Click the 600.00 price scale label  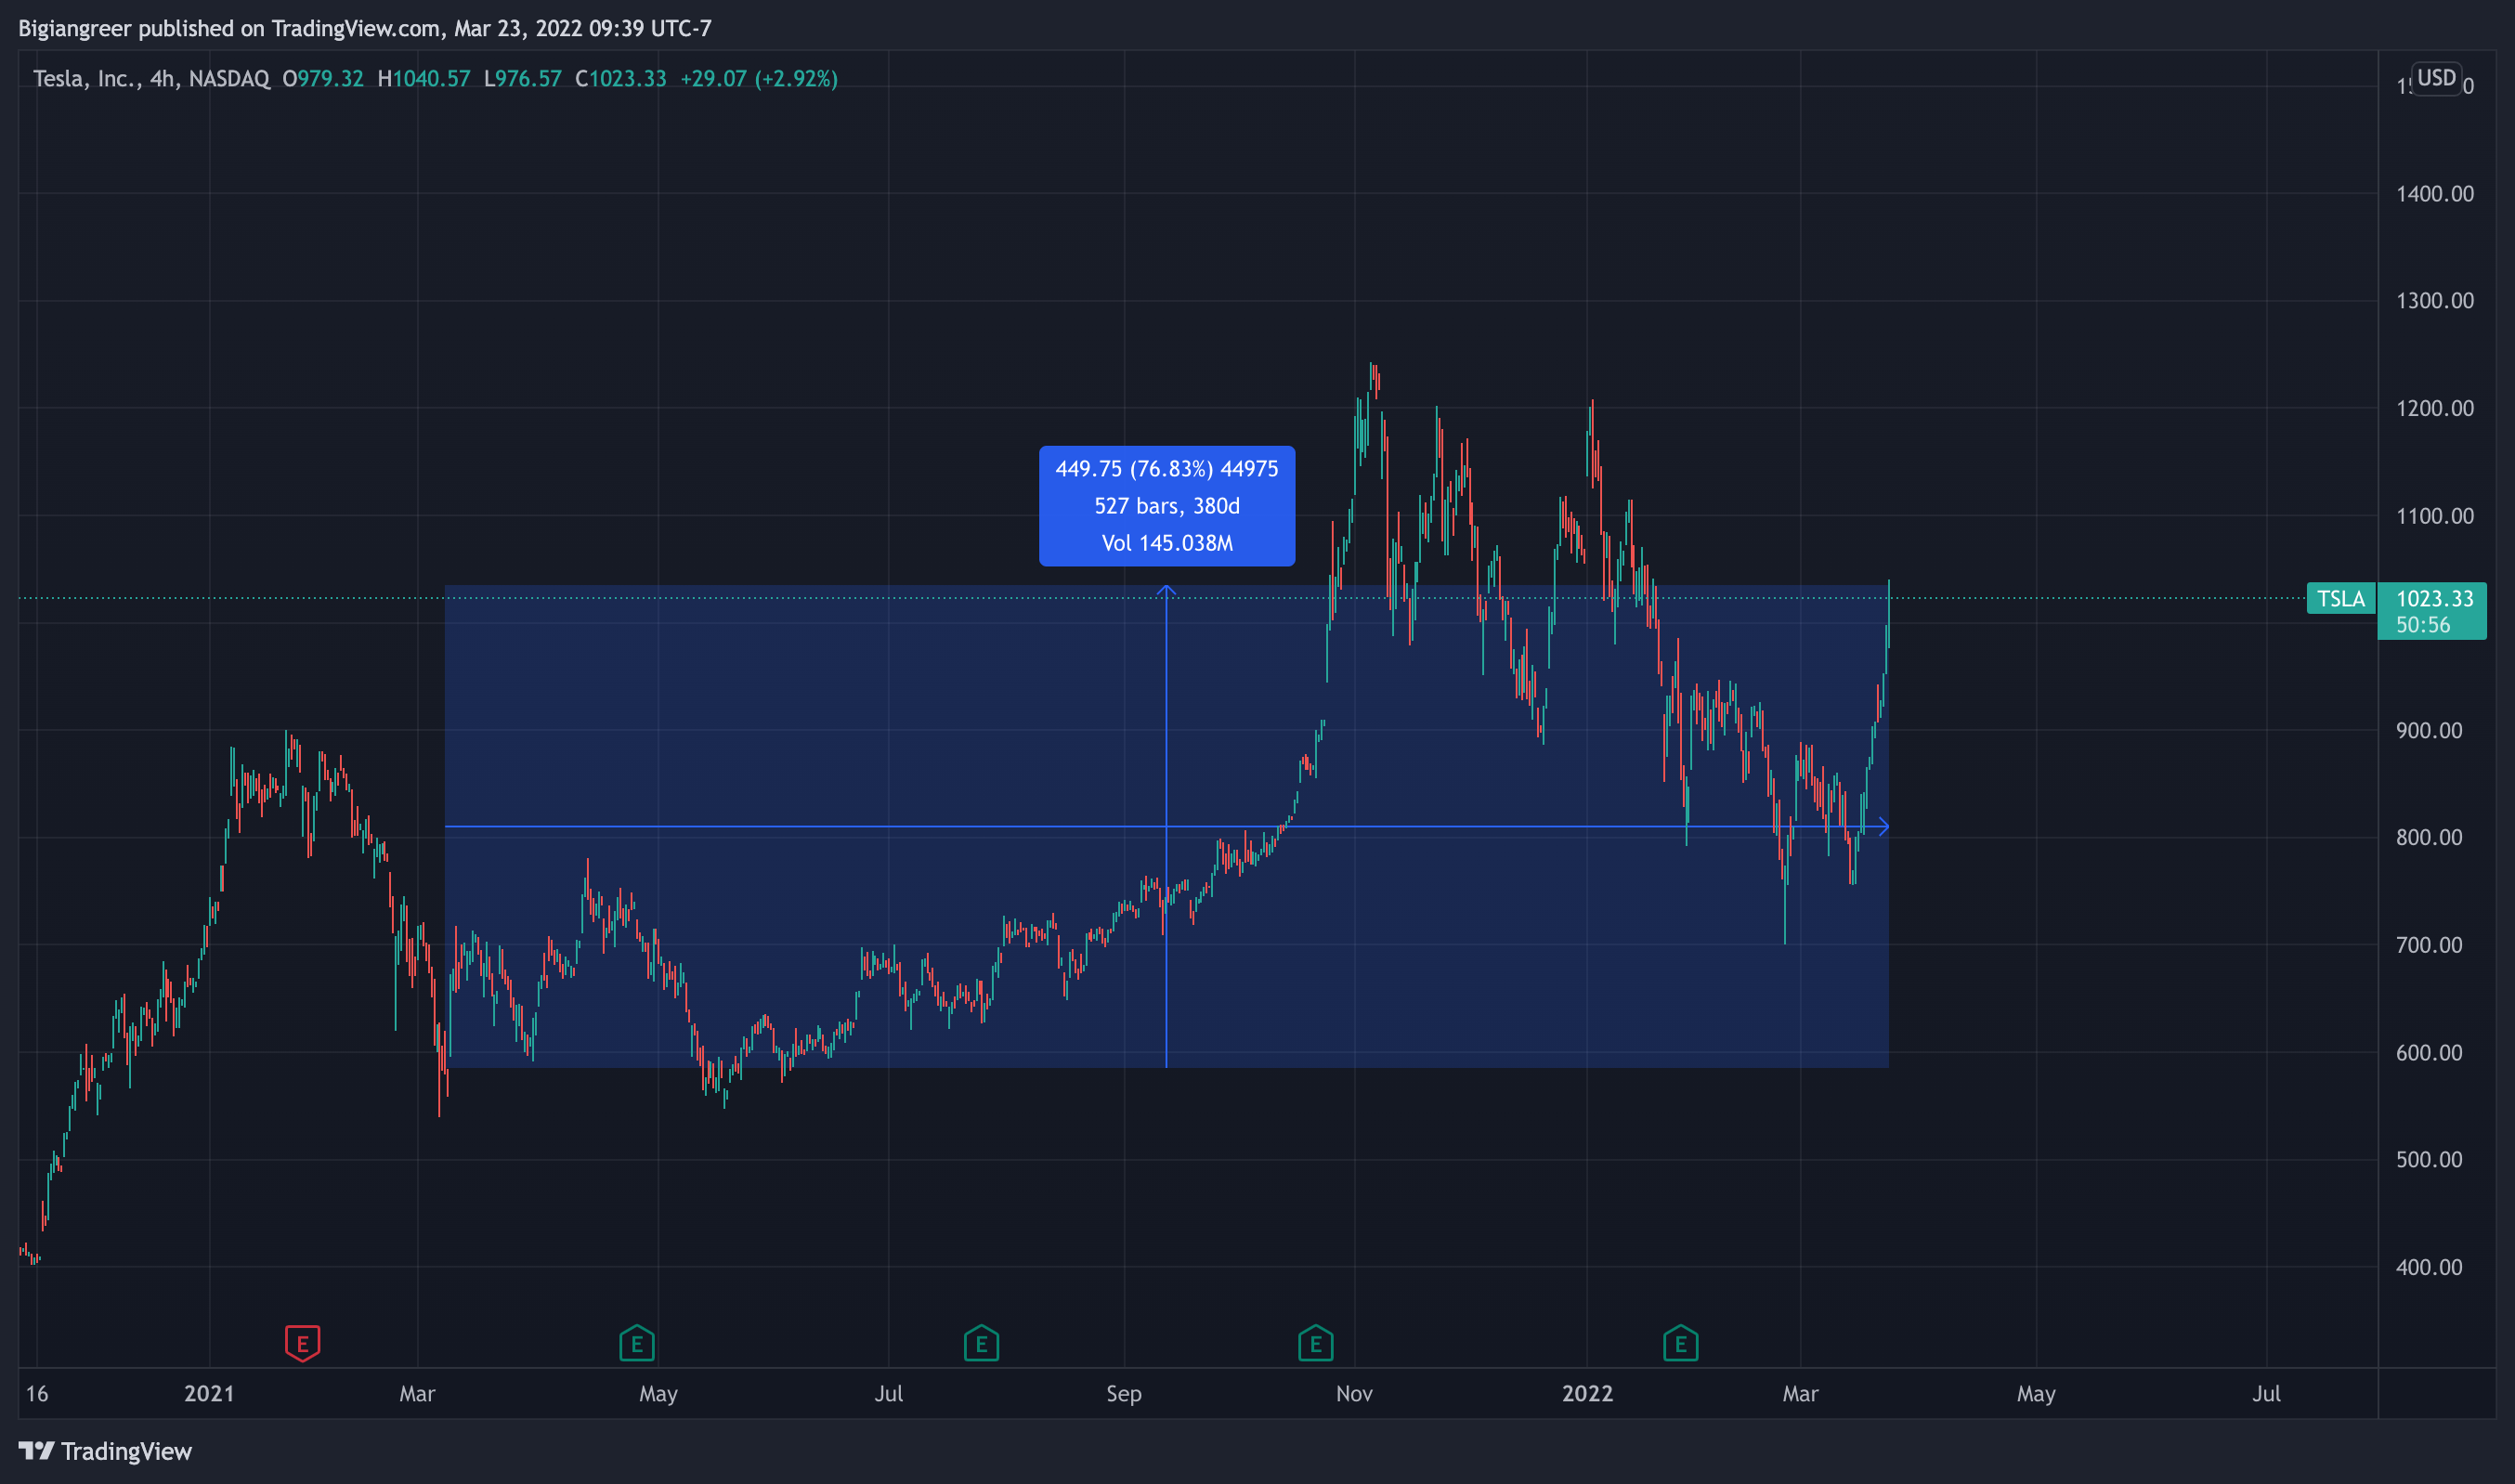click(x=2428, y=1052)
